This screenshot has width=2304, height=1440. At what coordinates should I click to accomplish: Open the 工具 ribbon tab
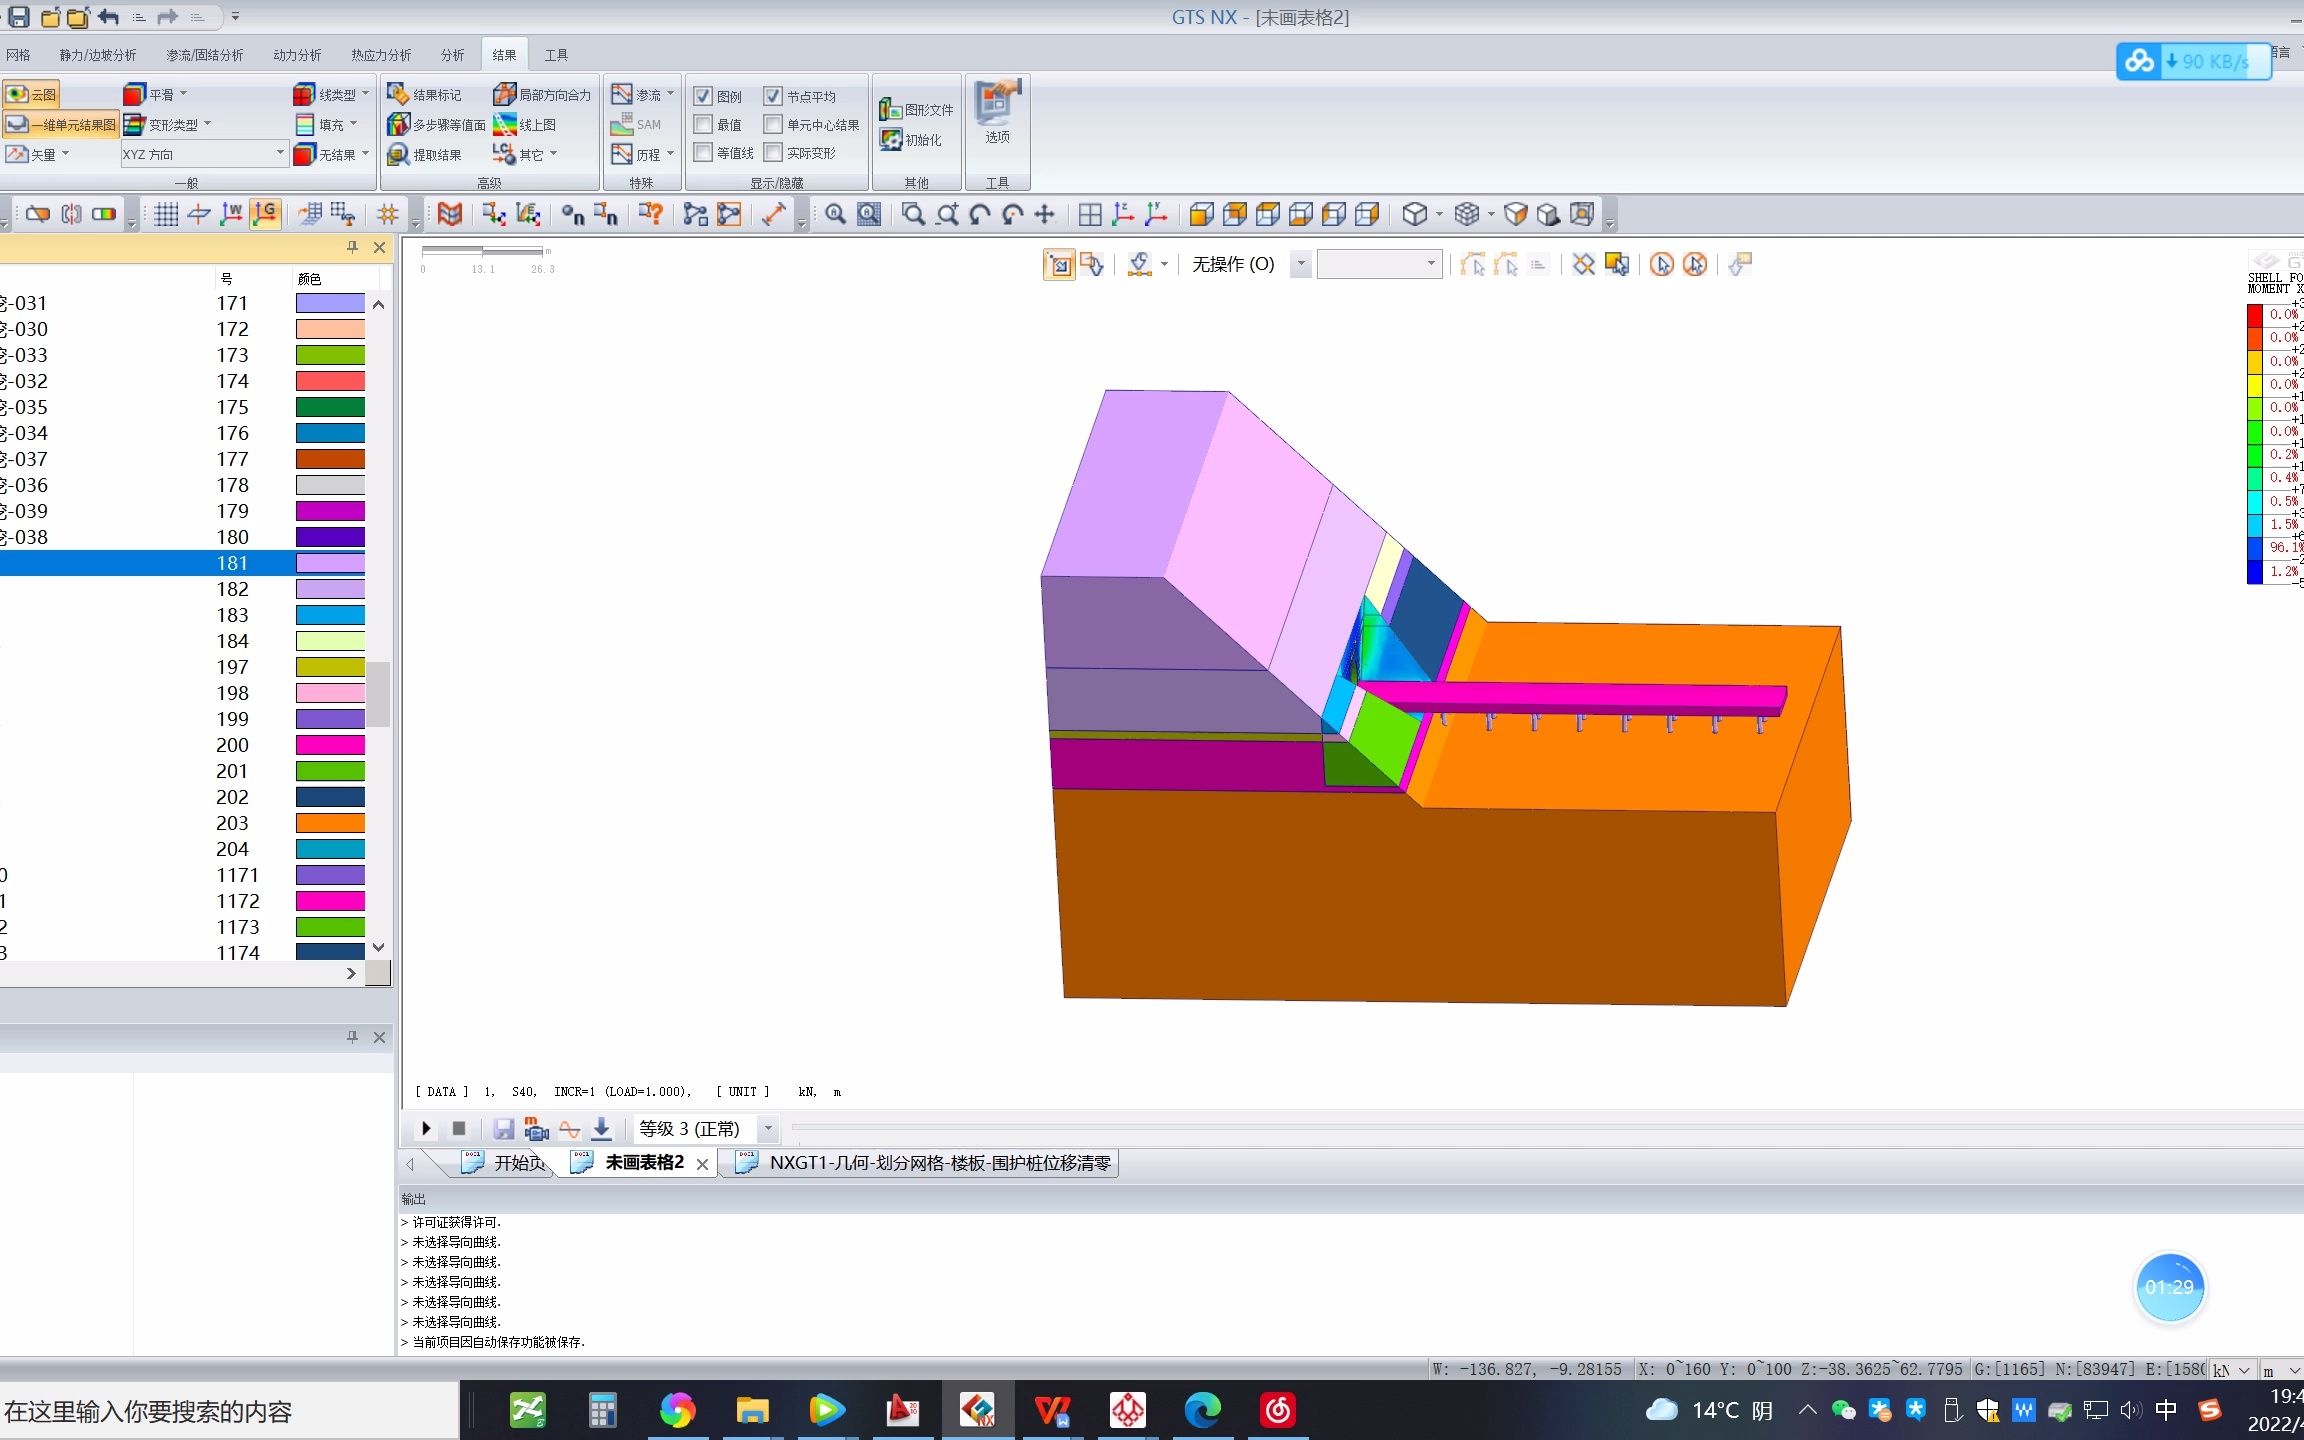(556, 55)
